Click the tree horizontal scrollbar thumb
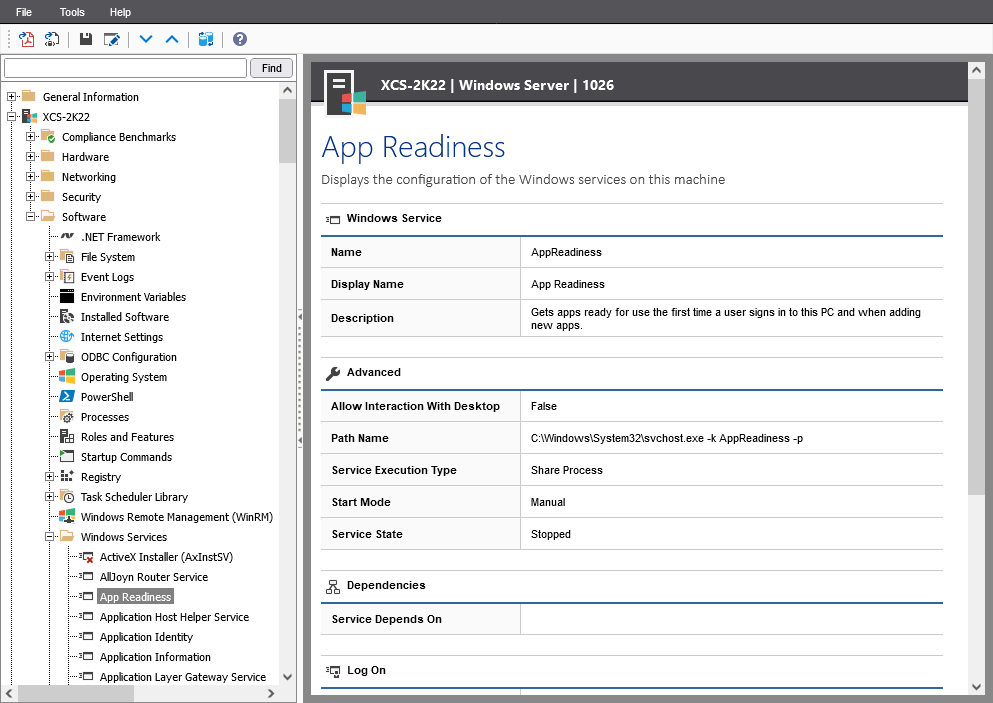The height and width of the screenshot is (703, 993). 75,694
